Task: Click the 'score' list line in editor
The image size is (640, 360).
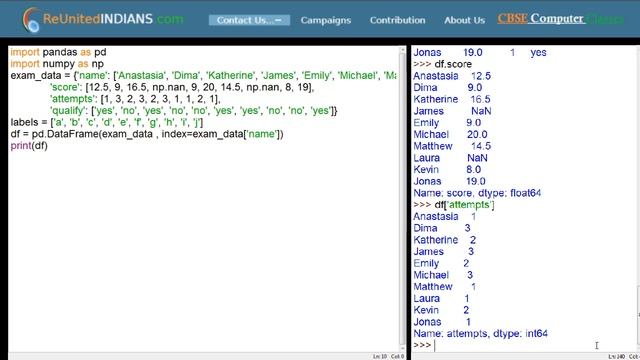Action: pyautogui.click(x=182, y=87)
